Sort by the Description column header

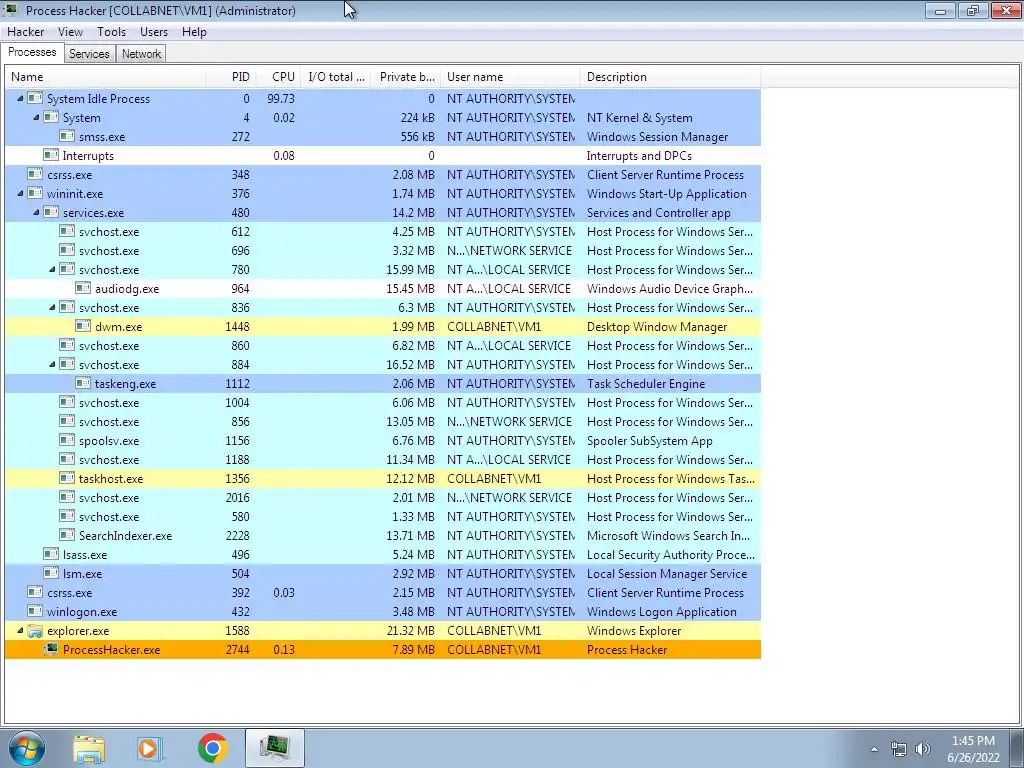tap(671, 76)
